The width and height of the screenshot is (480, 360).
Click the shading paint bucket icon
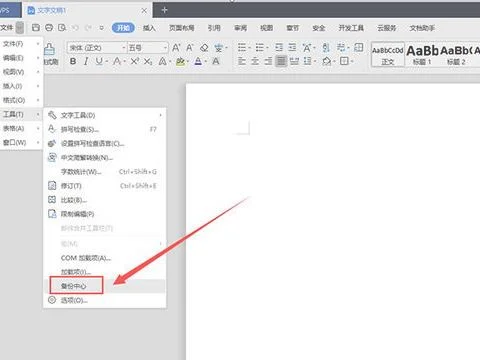(x=327, y=61)
